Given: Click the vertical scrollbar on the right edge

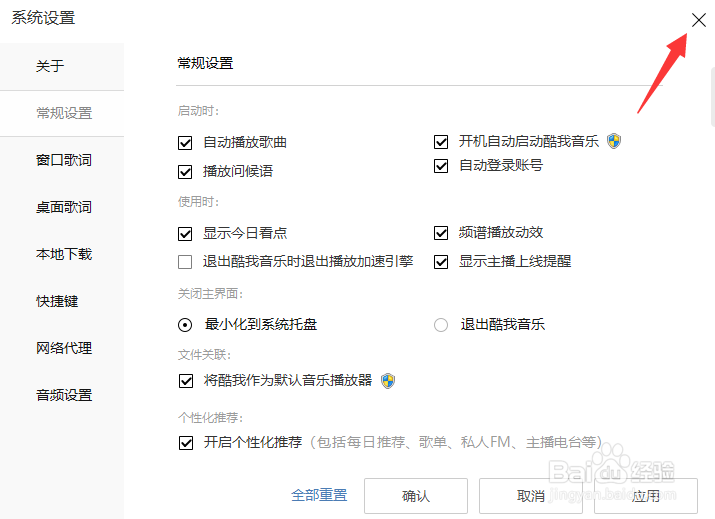Looking at the screenshot, I should [x=713, y=97].
